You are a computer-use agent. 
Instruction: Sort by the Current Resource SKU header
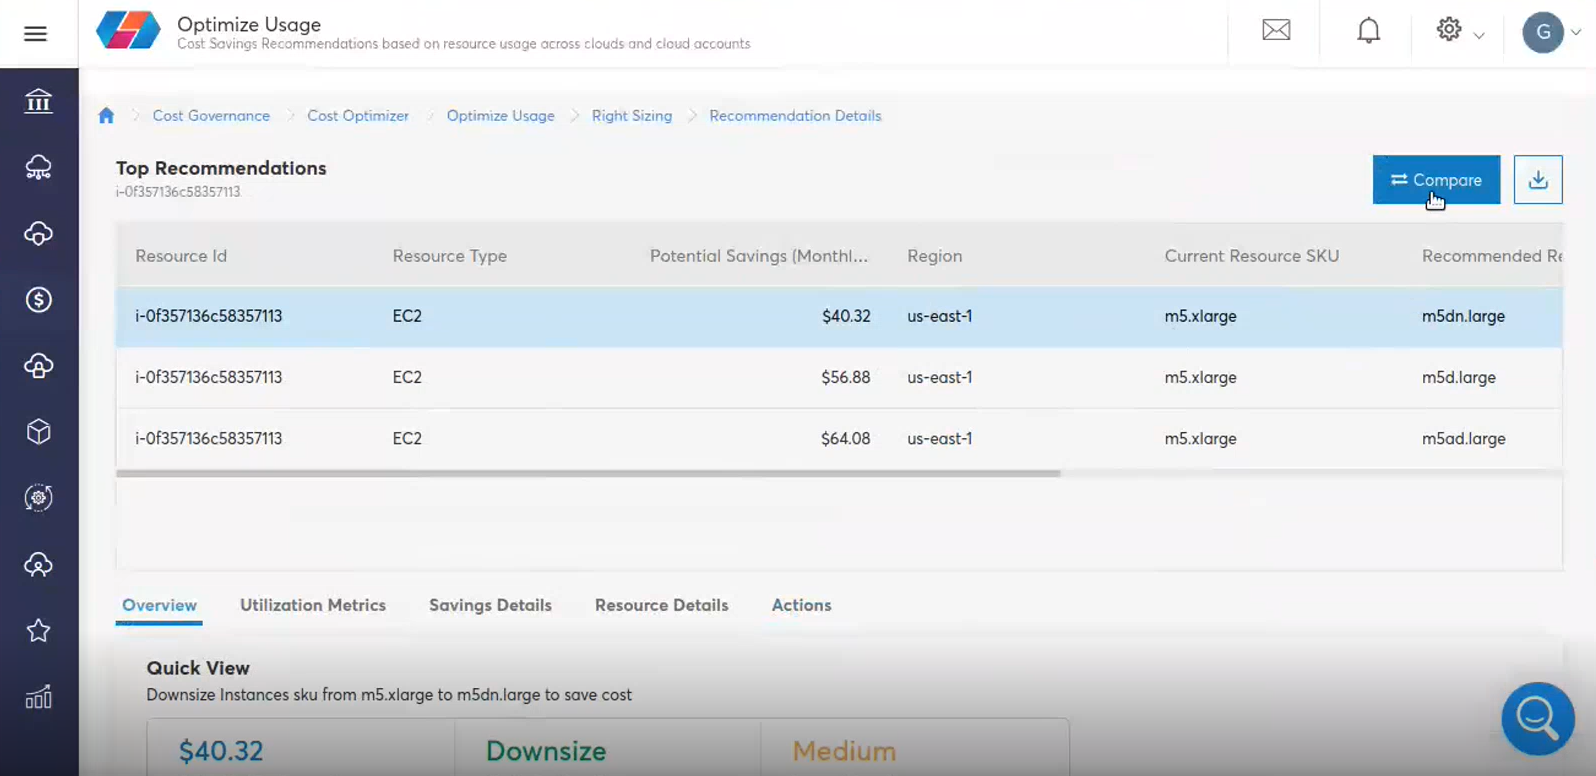click(x=1251, y=256)
